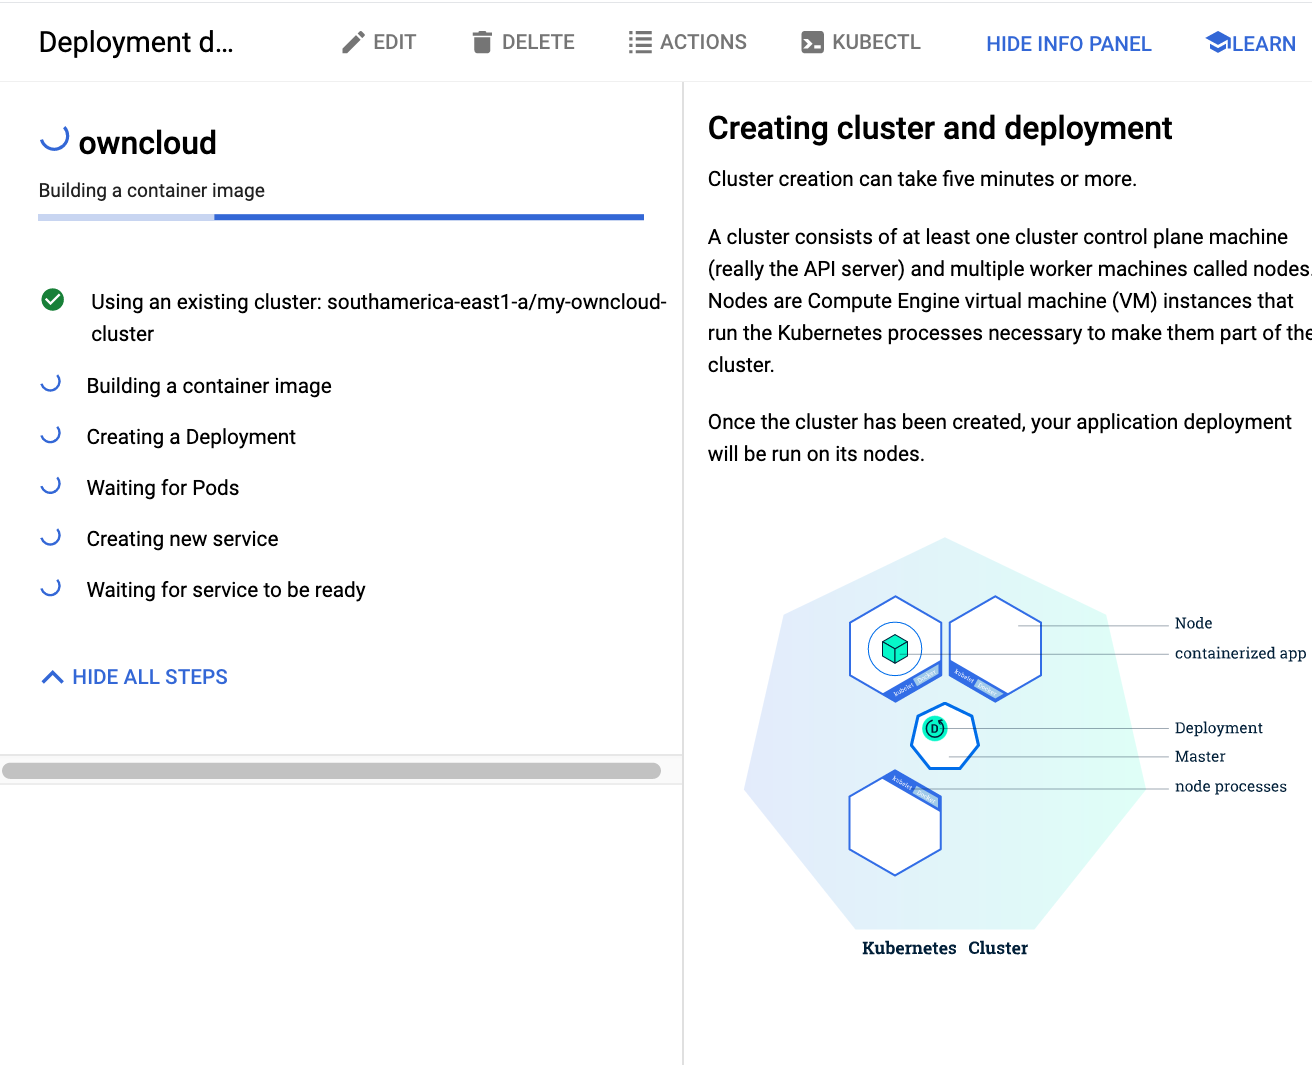Click the trash Delete icon
Viewport: 1312px width, 1065px height.
pyautogui.click(x=482, y=42)
